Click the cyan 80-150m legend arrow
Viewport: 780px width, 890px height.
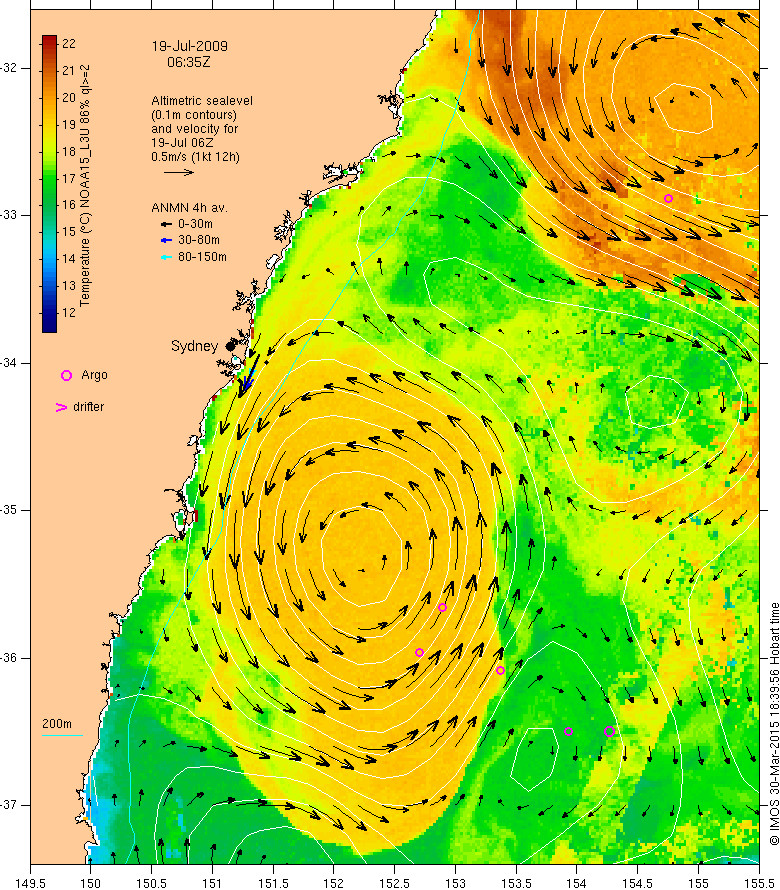point(166,257)
